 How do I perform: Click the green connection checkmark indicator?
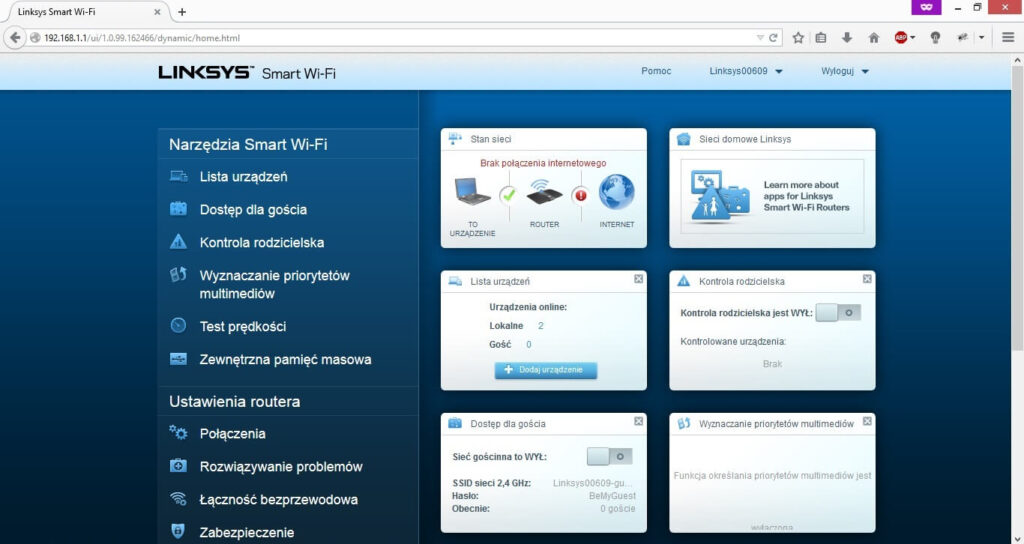[x=508, y=195]
